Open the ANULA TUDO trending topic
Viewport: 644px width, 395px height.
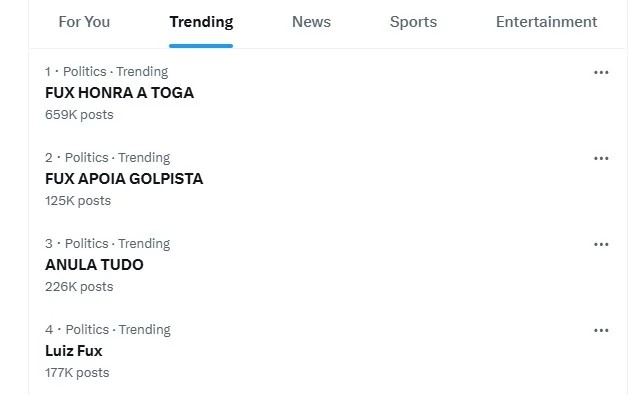point(94,265)
